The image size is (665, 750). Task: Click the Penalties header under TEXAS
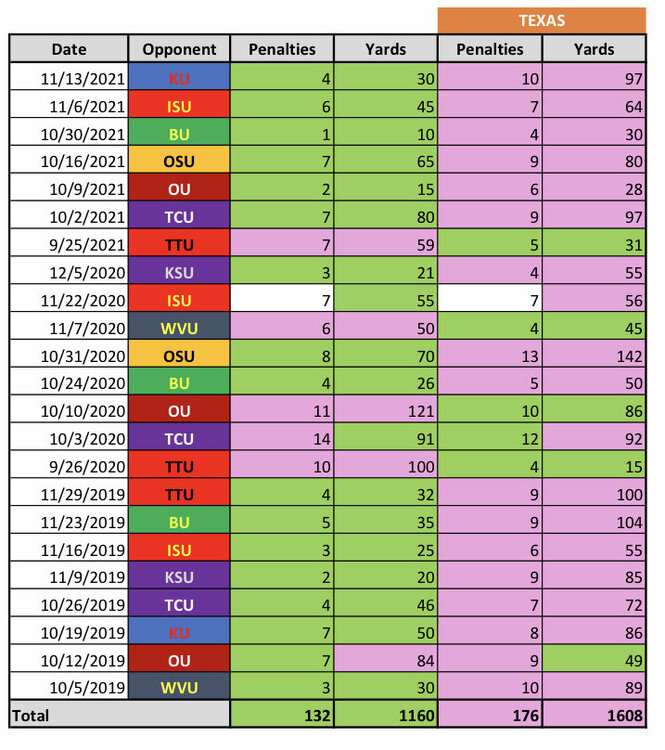coord(489,49)
